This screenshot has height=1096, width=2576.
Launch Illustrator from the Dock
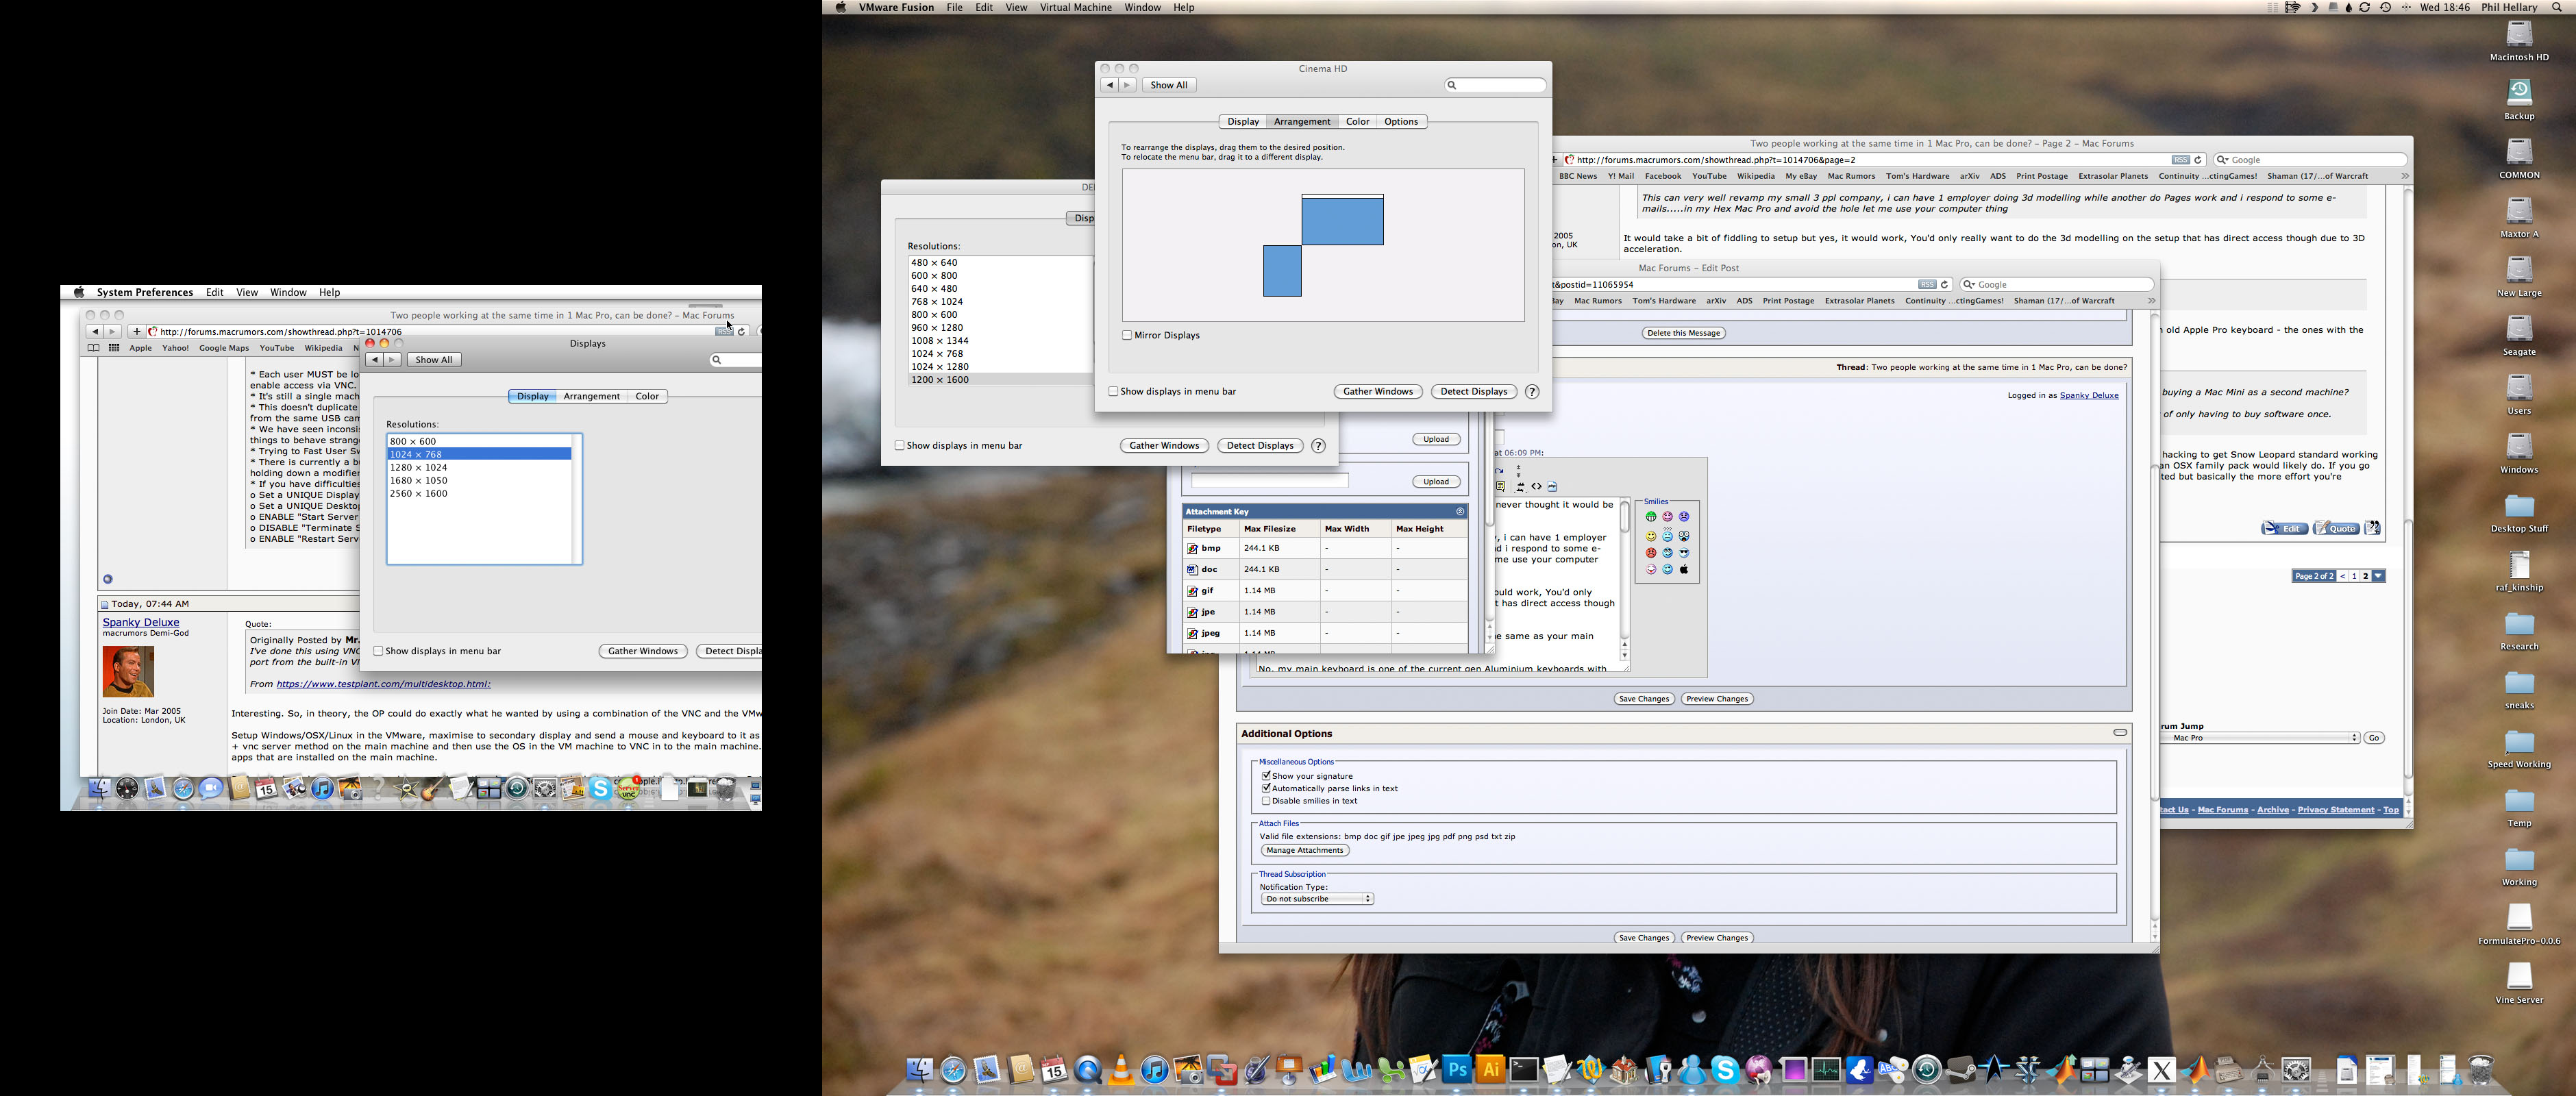(1490, 1070)
